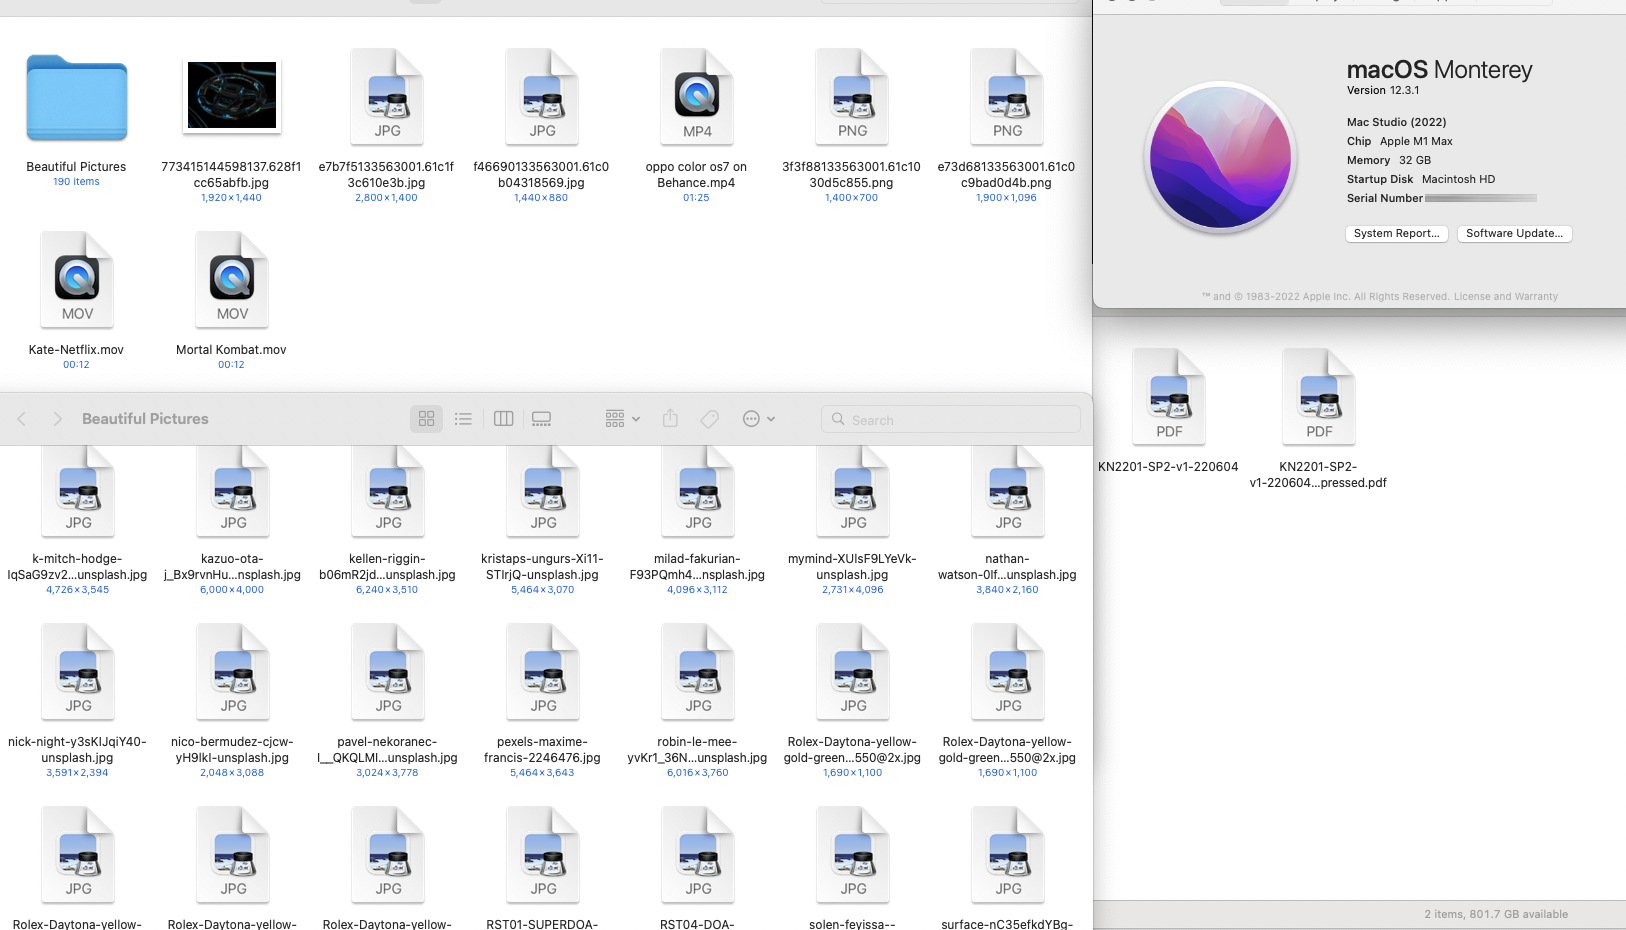The height and width of the screenshot is (930, 1626).
Task: Select the oppo color os7 MP4 file
Action: point(697,97)
